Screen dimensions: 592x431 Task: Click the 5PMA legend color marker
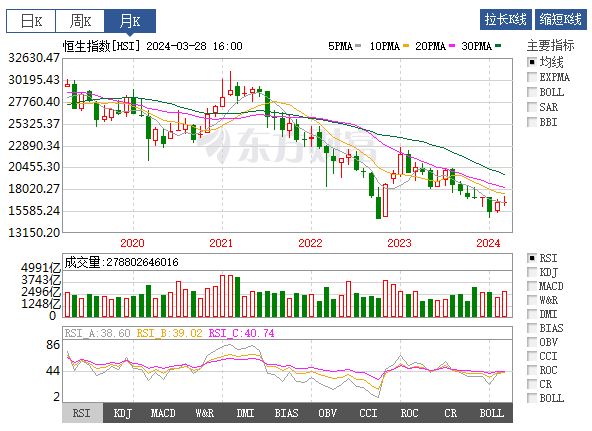point(358,46)
